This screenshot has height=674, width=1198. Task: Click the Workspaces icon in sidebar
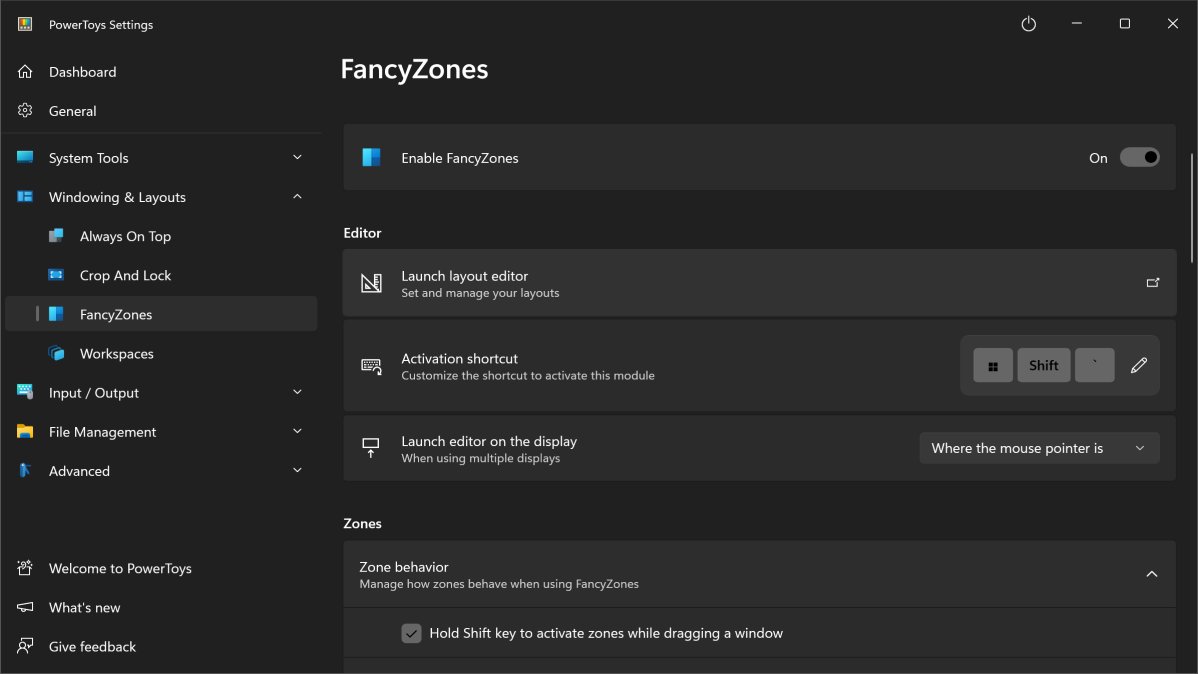tap(57, 354)
